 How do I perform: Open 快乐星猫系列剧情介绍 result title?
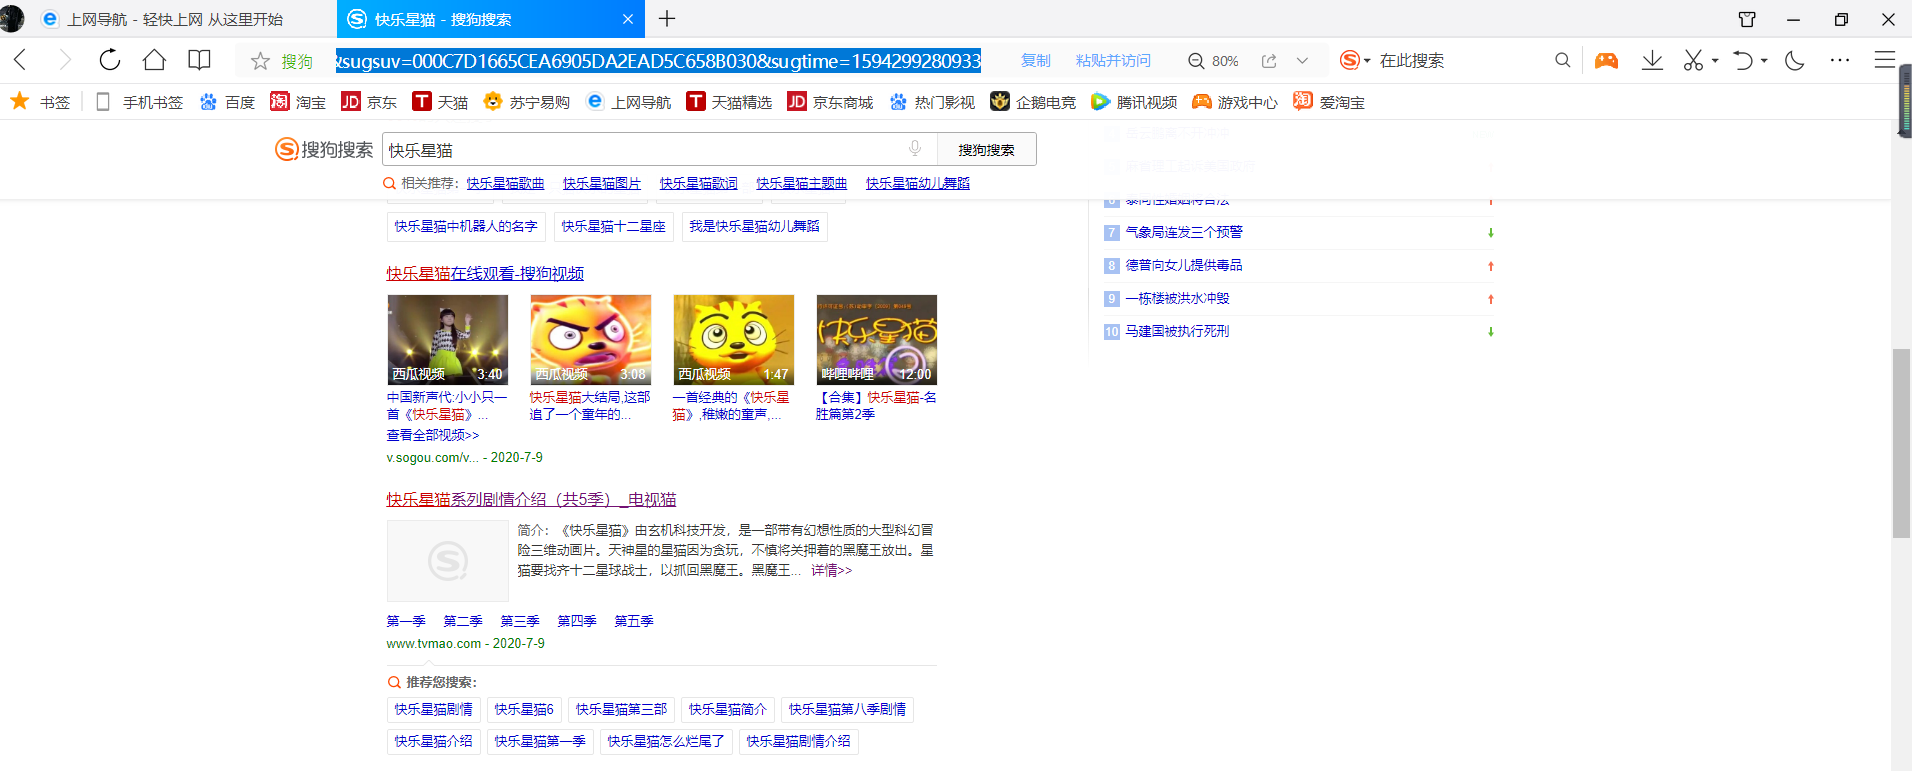coord(531,499)
